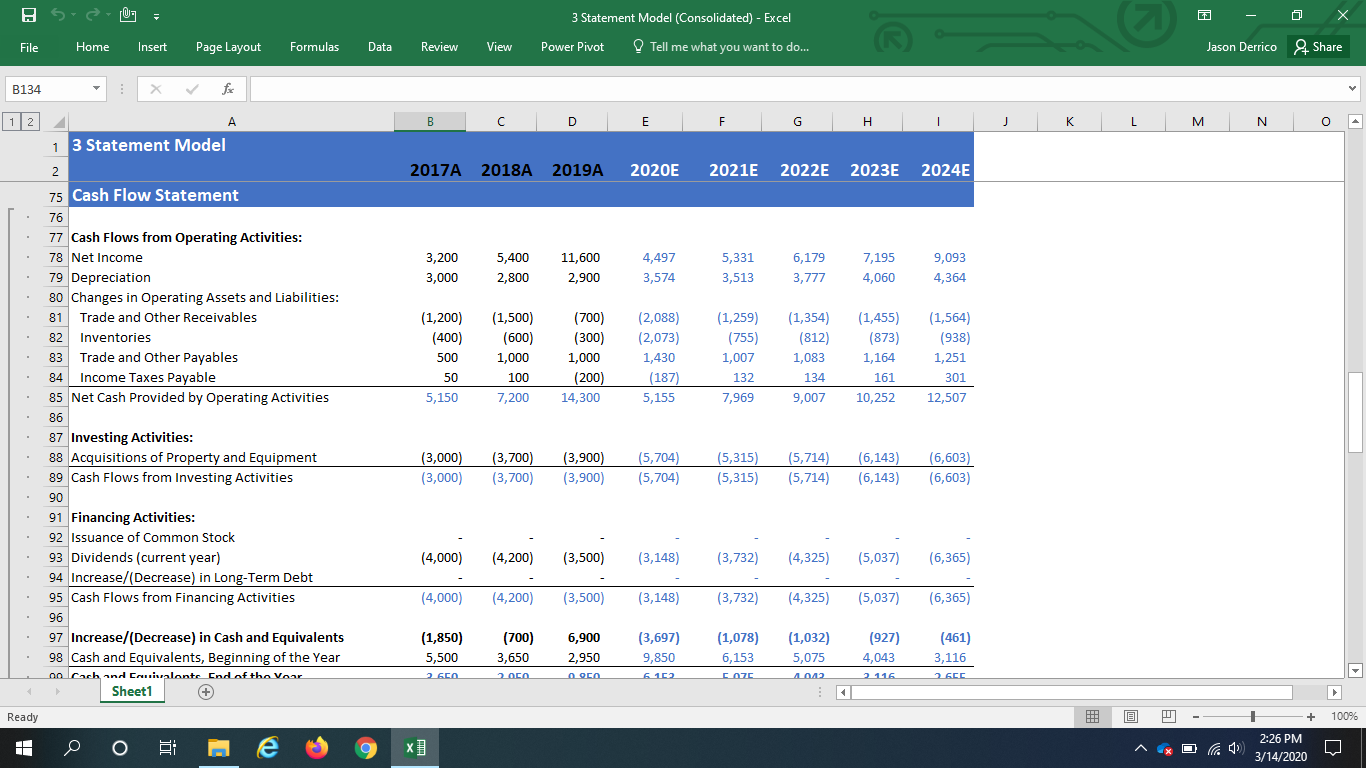Expand the formula bar chevron
The image size is (1366, 768).
pyautogui.click(x=1353, y=89)
